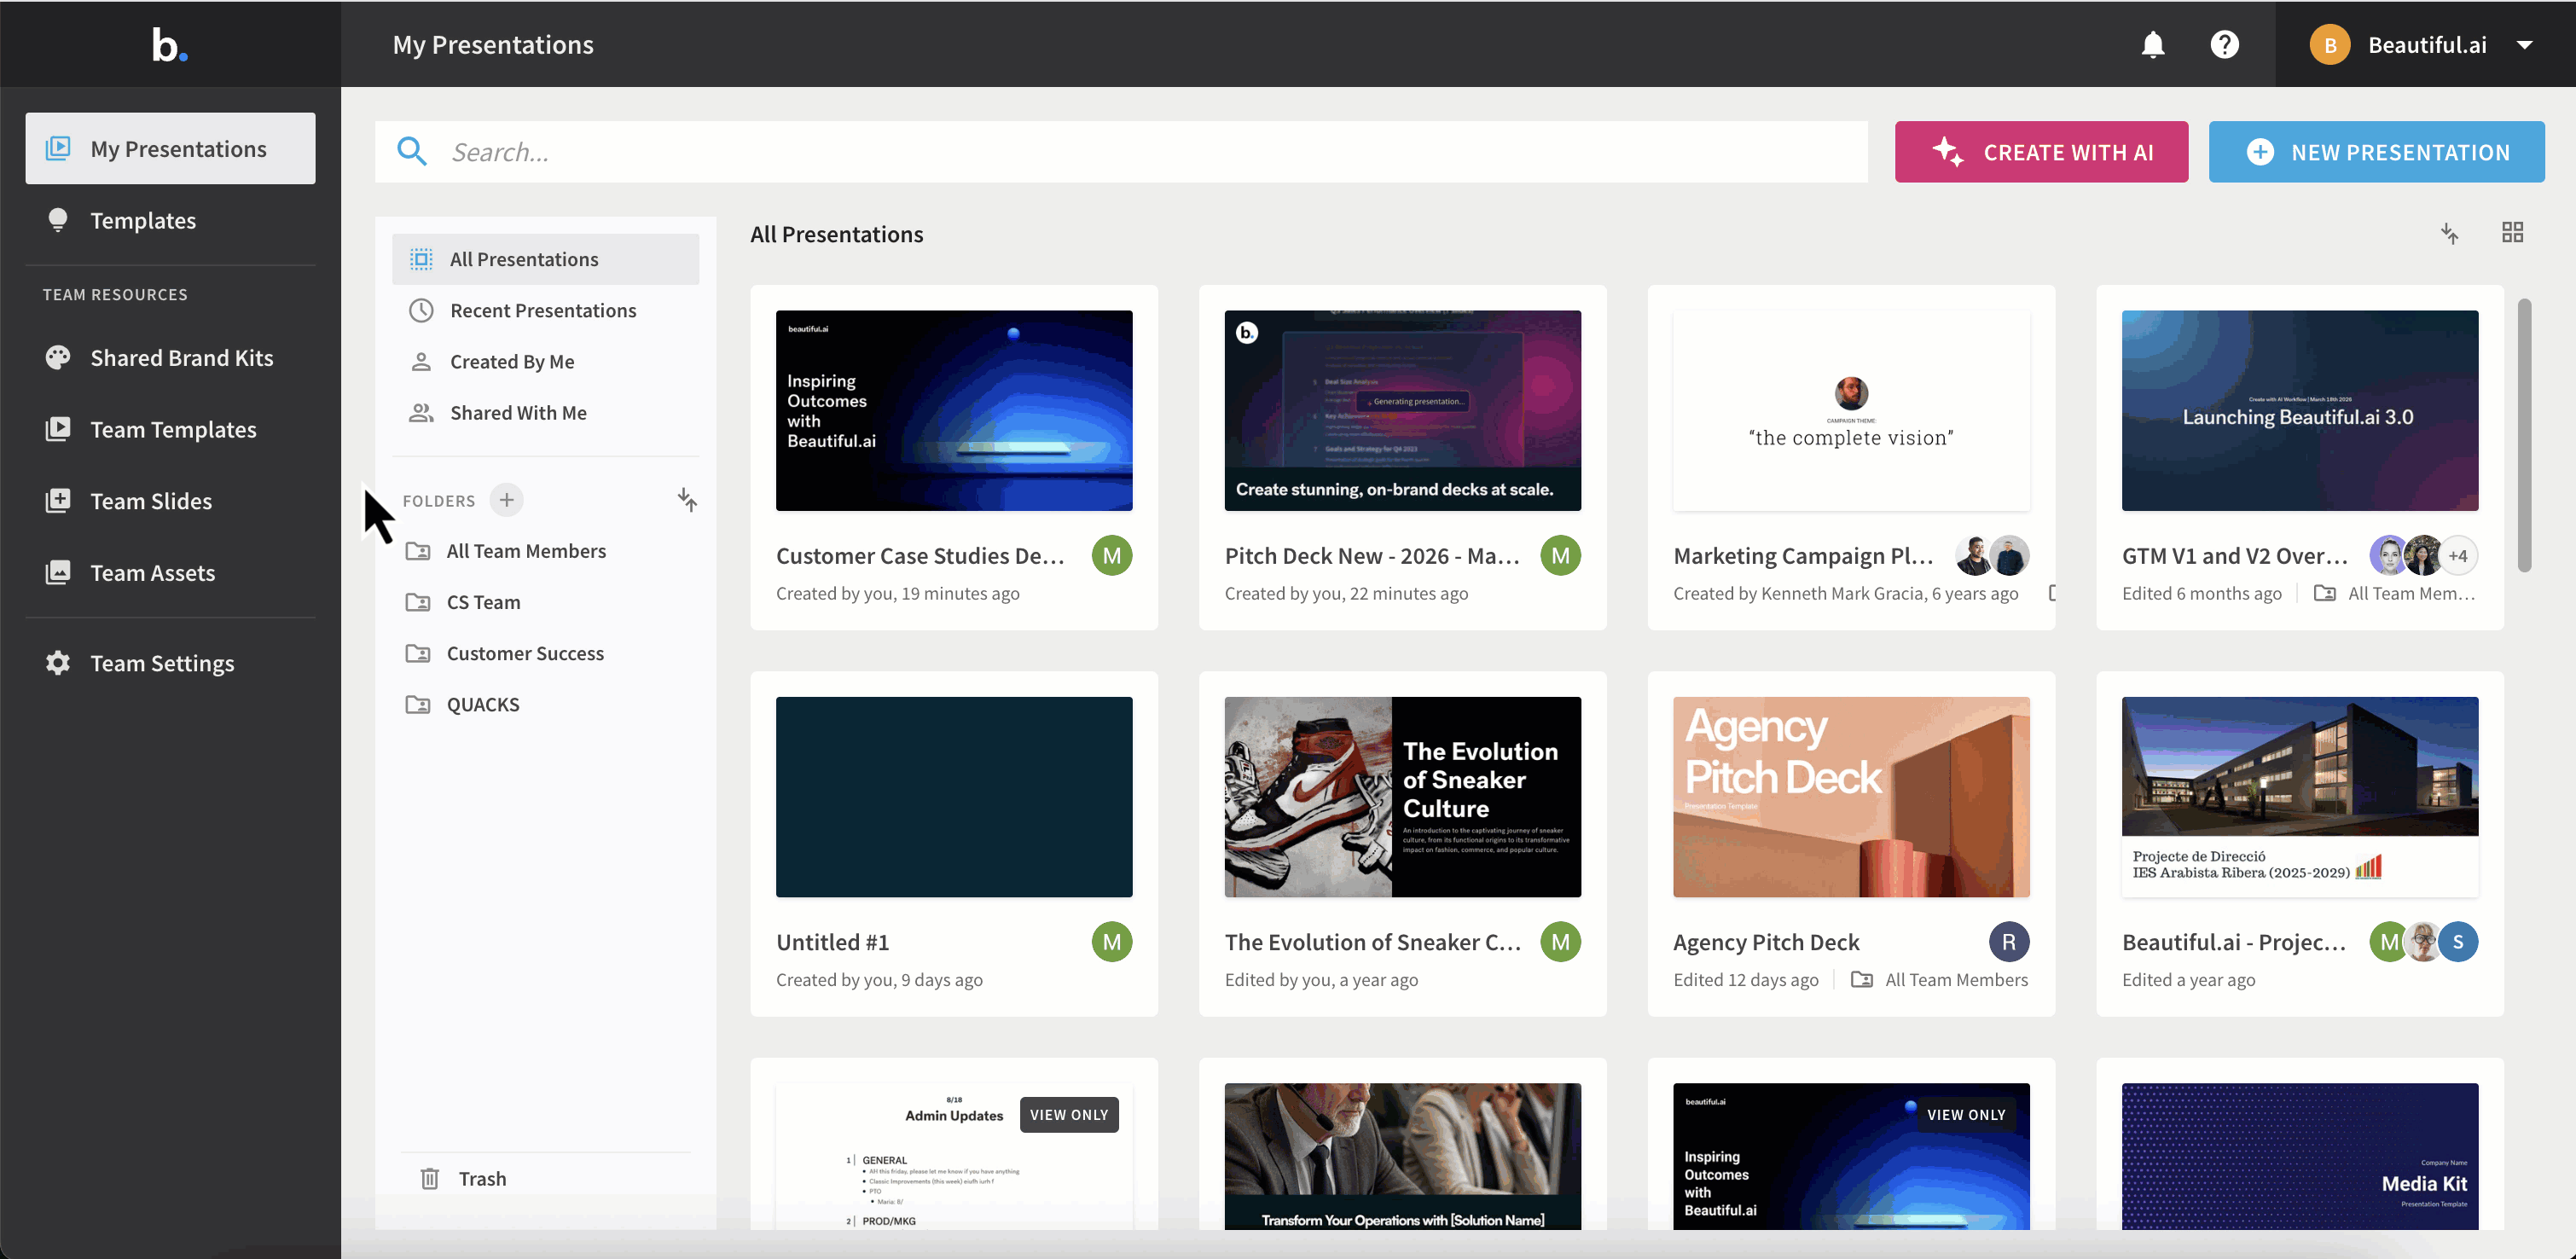The width and height of the screenshot is (2576, 1259).
Task: Click the Trash bin icon
Action: click(430, 1179)
